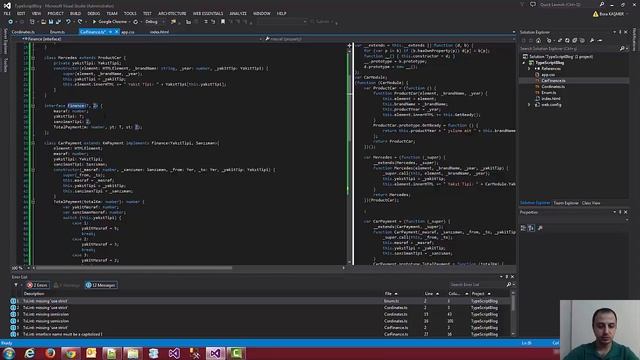Click Preview Selected Items icon in Solution Explorer
640x360 pixels.
pos(600,40)
